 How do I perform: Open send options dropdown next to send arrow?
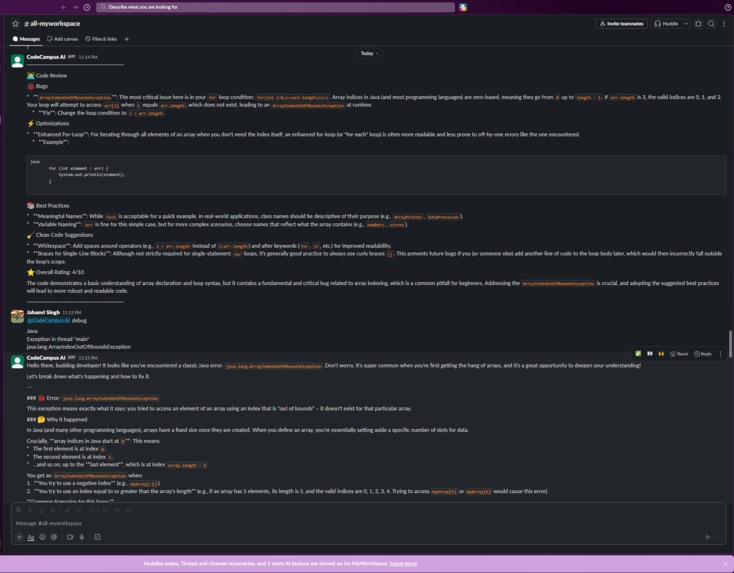tap(719, 537)
